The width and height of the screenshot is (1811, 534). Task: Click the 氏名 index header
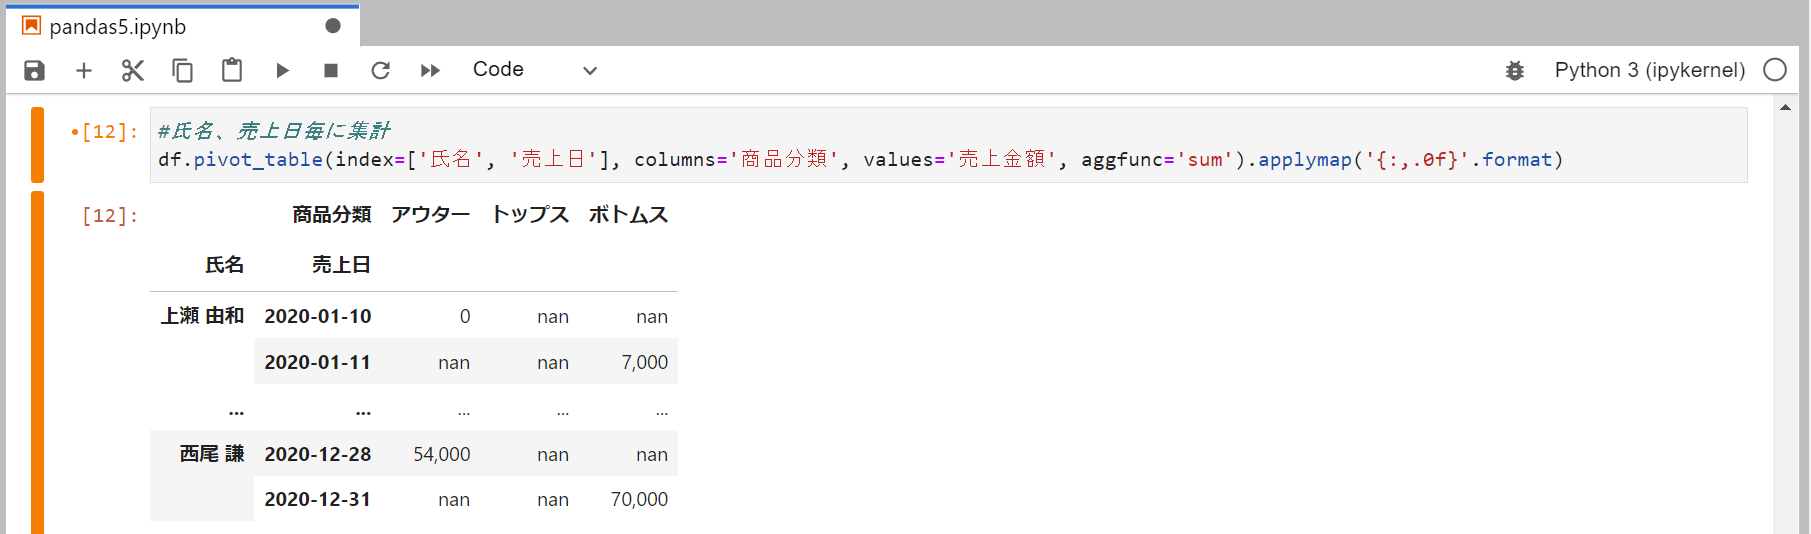(x=224, y=265)
